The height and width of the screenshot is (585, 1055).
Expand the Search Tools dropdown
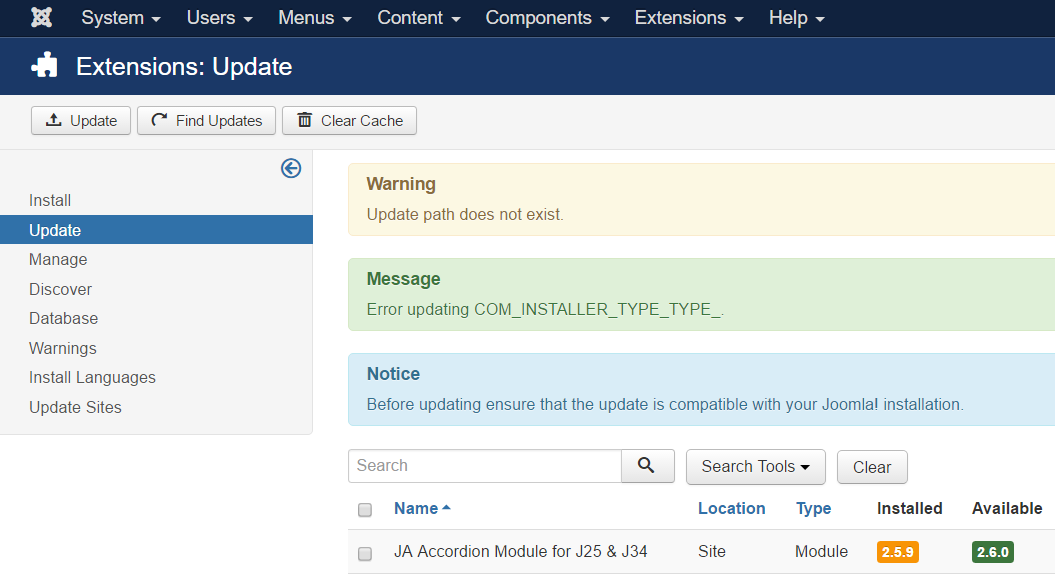(x=755, y=467)
